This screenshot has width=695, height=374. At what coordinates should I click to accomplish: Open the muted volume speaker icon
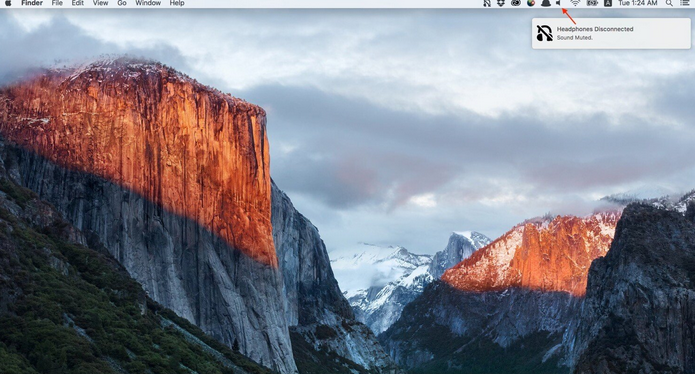[x=559, y=3]
